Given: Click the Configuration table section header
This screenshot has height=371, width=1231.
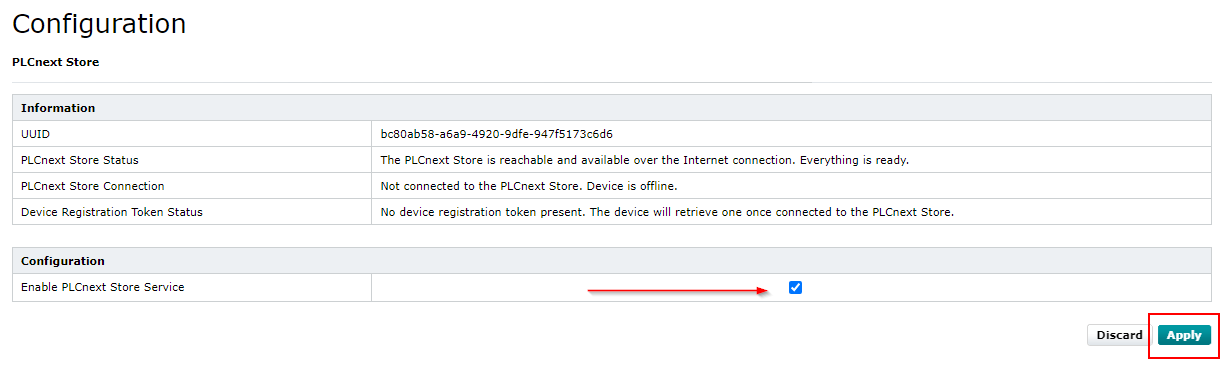Looking at the screenshot, I should coord(63,261).
